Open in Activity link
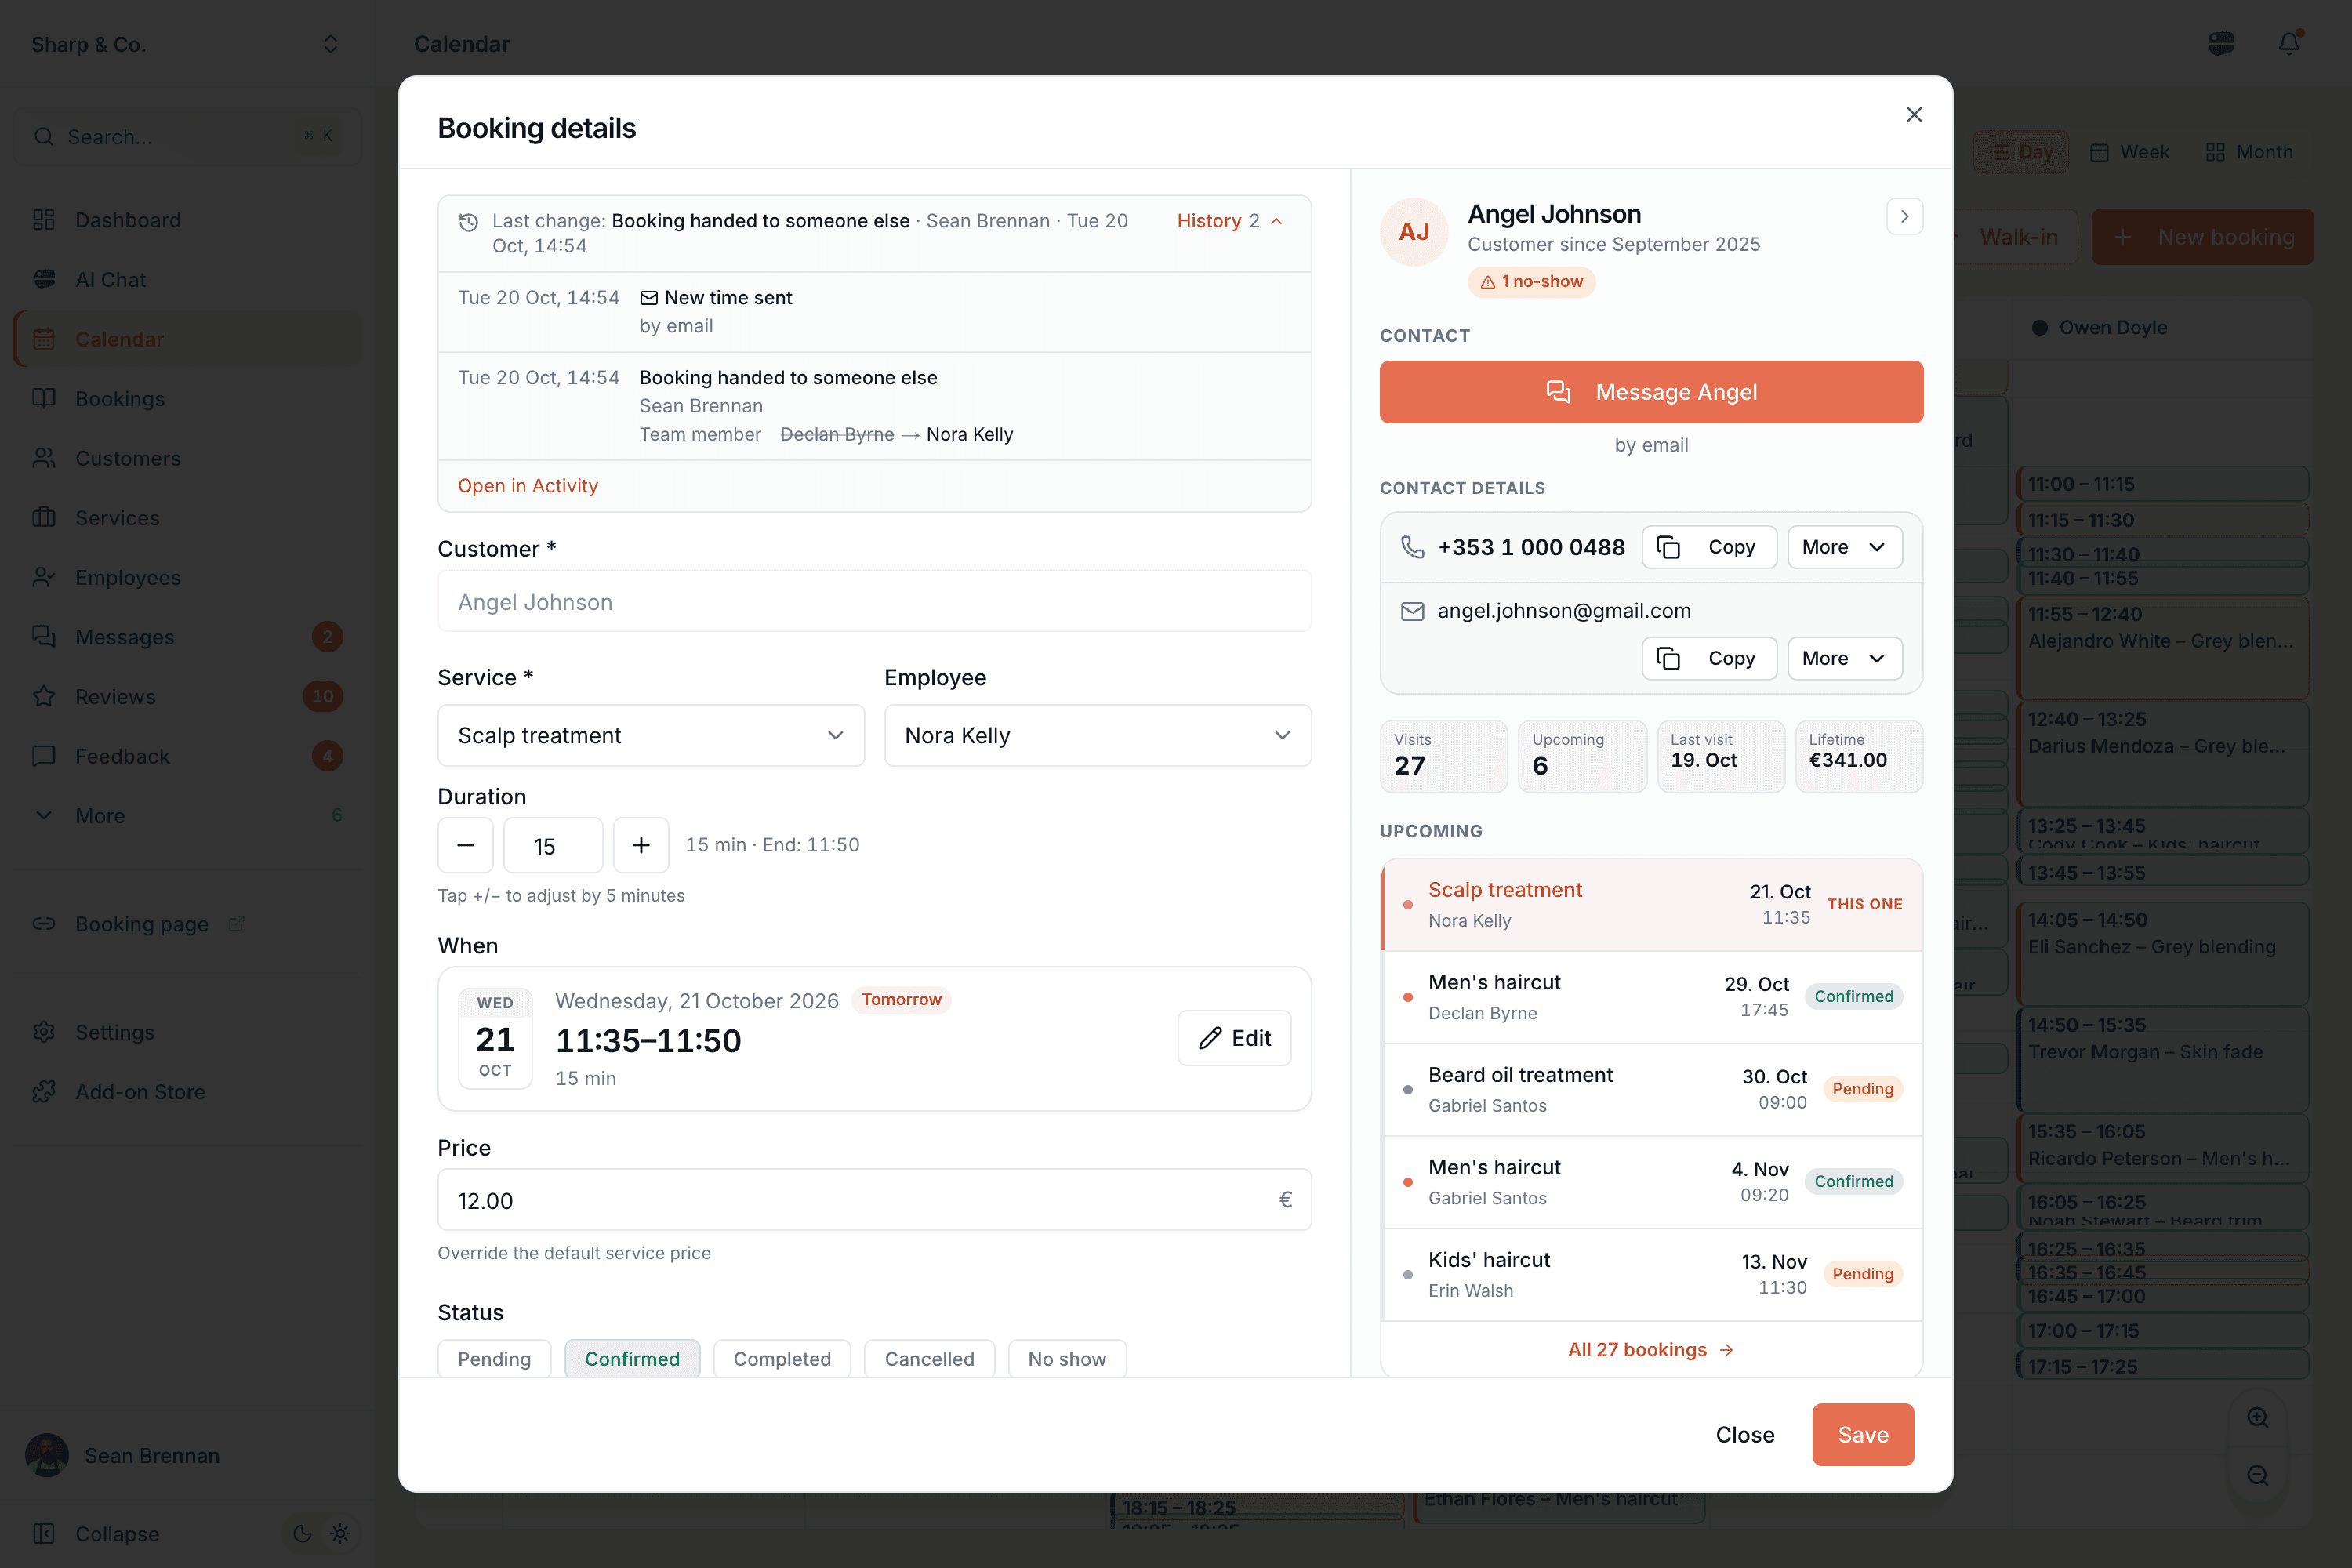2352x1568 pixels. tap(528, 486)
